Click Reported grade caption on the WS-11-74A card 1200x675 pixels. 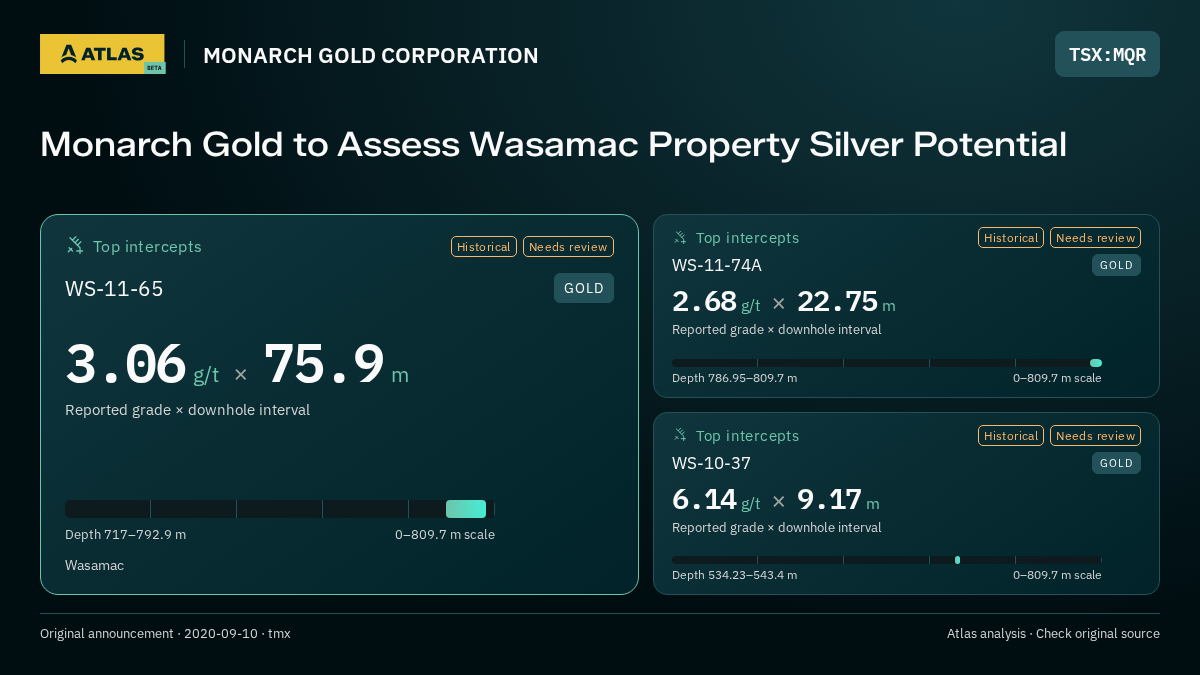[776, 330]
